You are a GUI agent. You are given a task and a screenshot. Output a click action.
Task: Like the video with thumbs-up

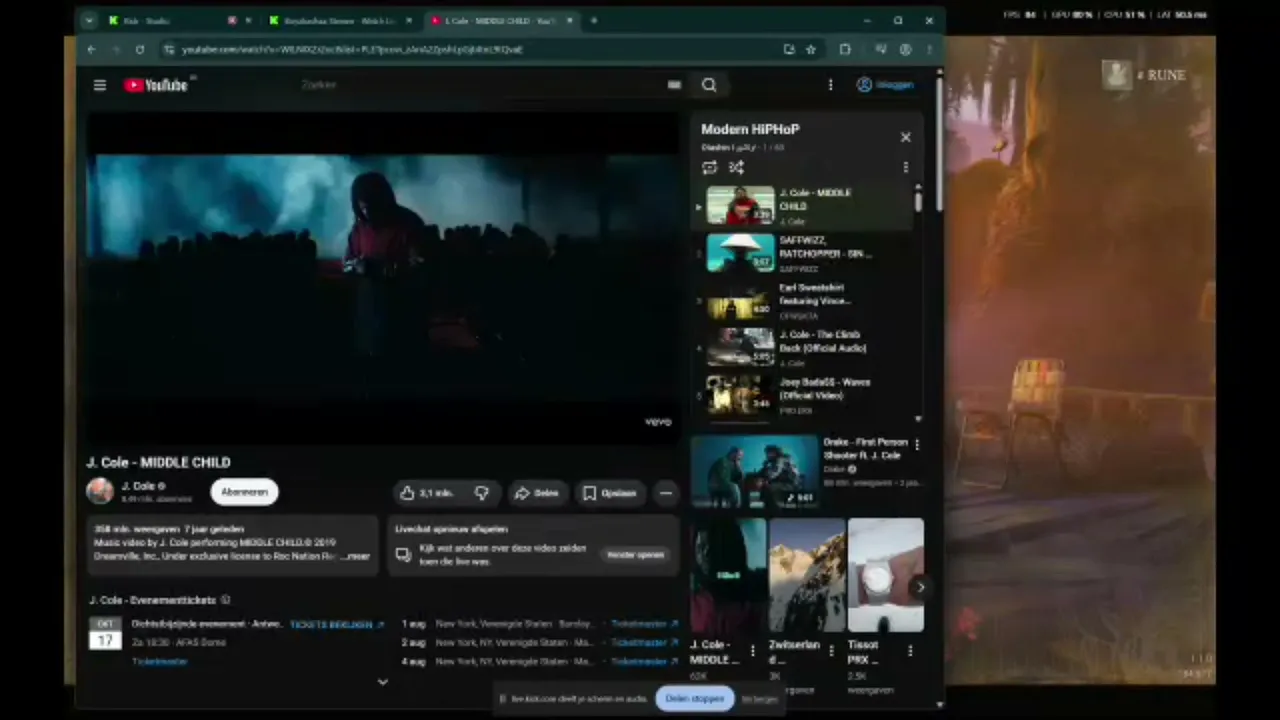pos(428,493)
